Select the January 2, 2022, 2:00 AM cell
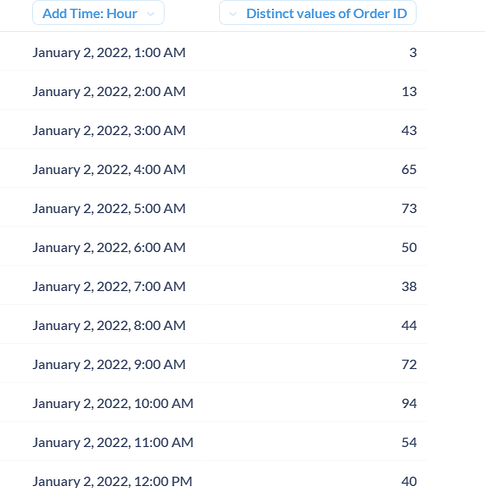The height and width of the screenshot is (500, 485). coord(109,91)
